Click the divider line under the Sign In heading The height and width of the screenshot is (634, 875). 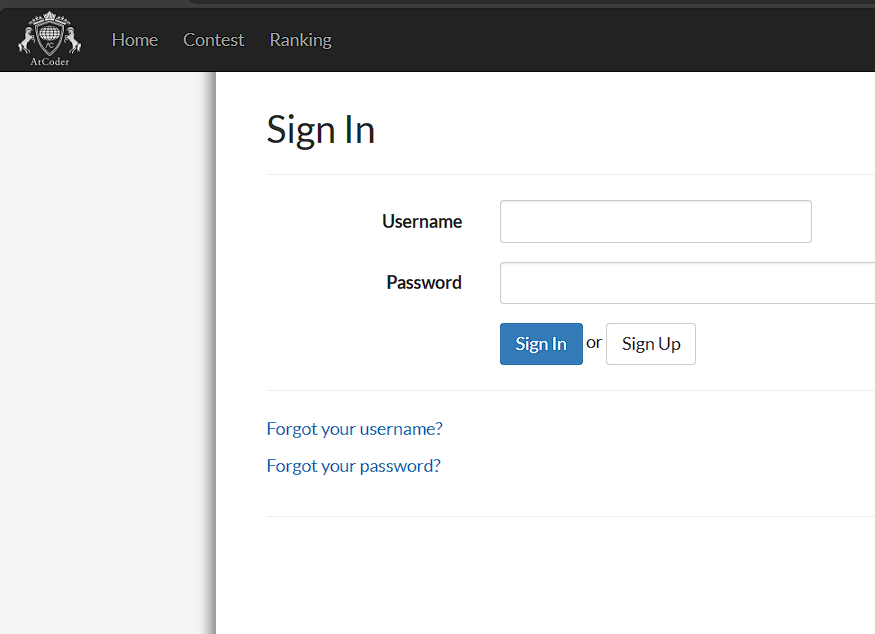point(570,174)
